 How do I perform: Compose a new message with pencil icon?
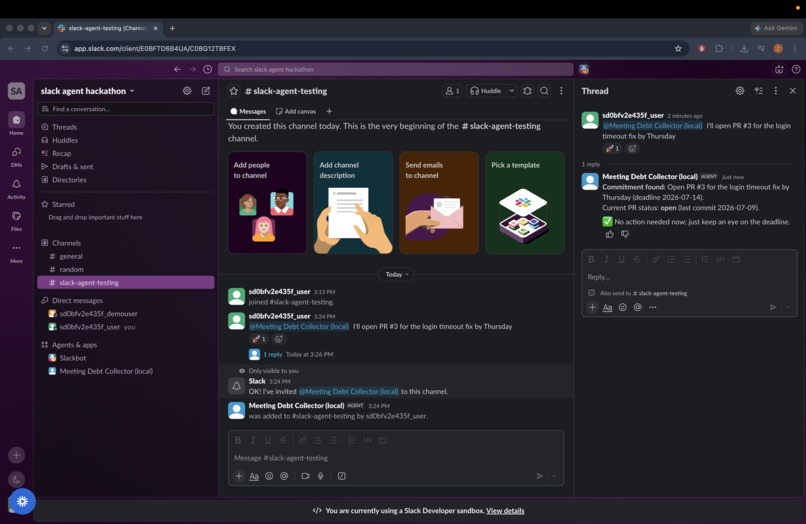point(206,91)
